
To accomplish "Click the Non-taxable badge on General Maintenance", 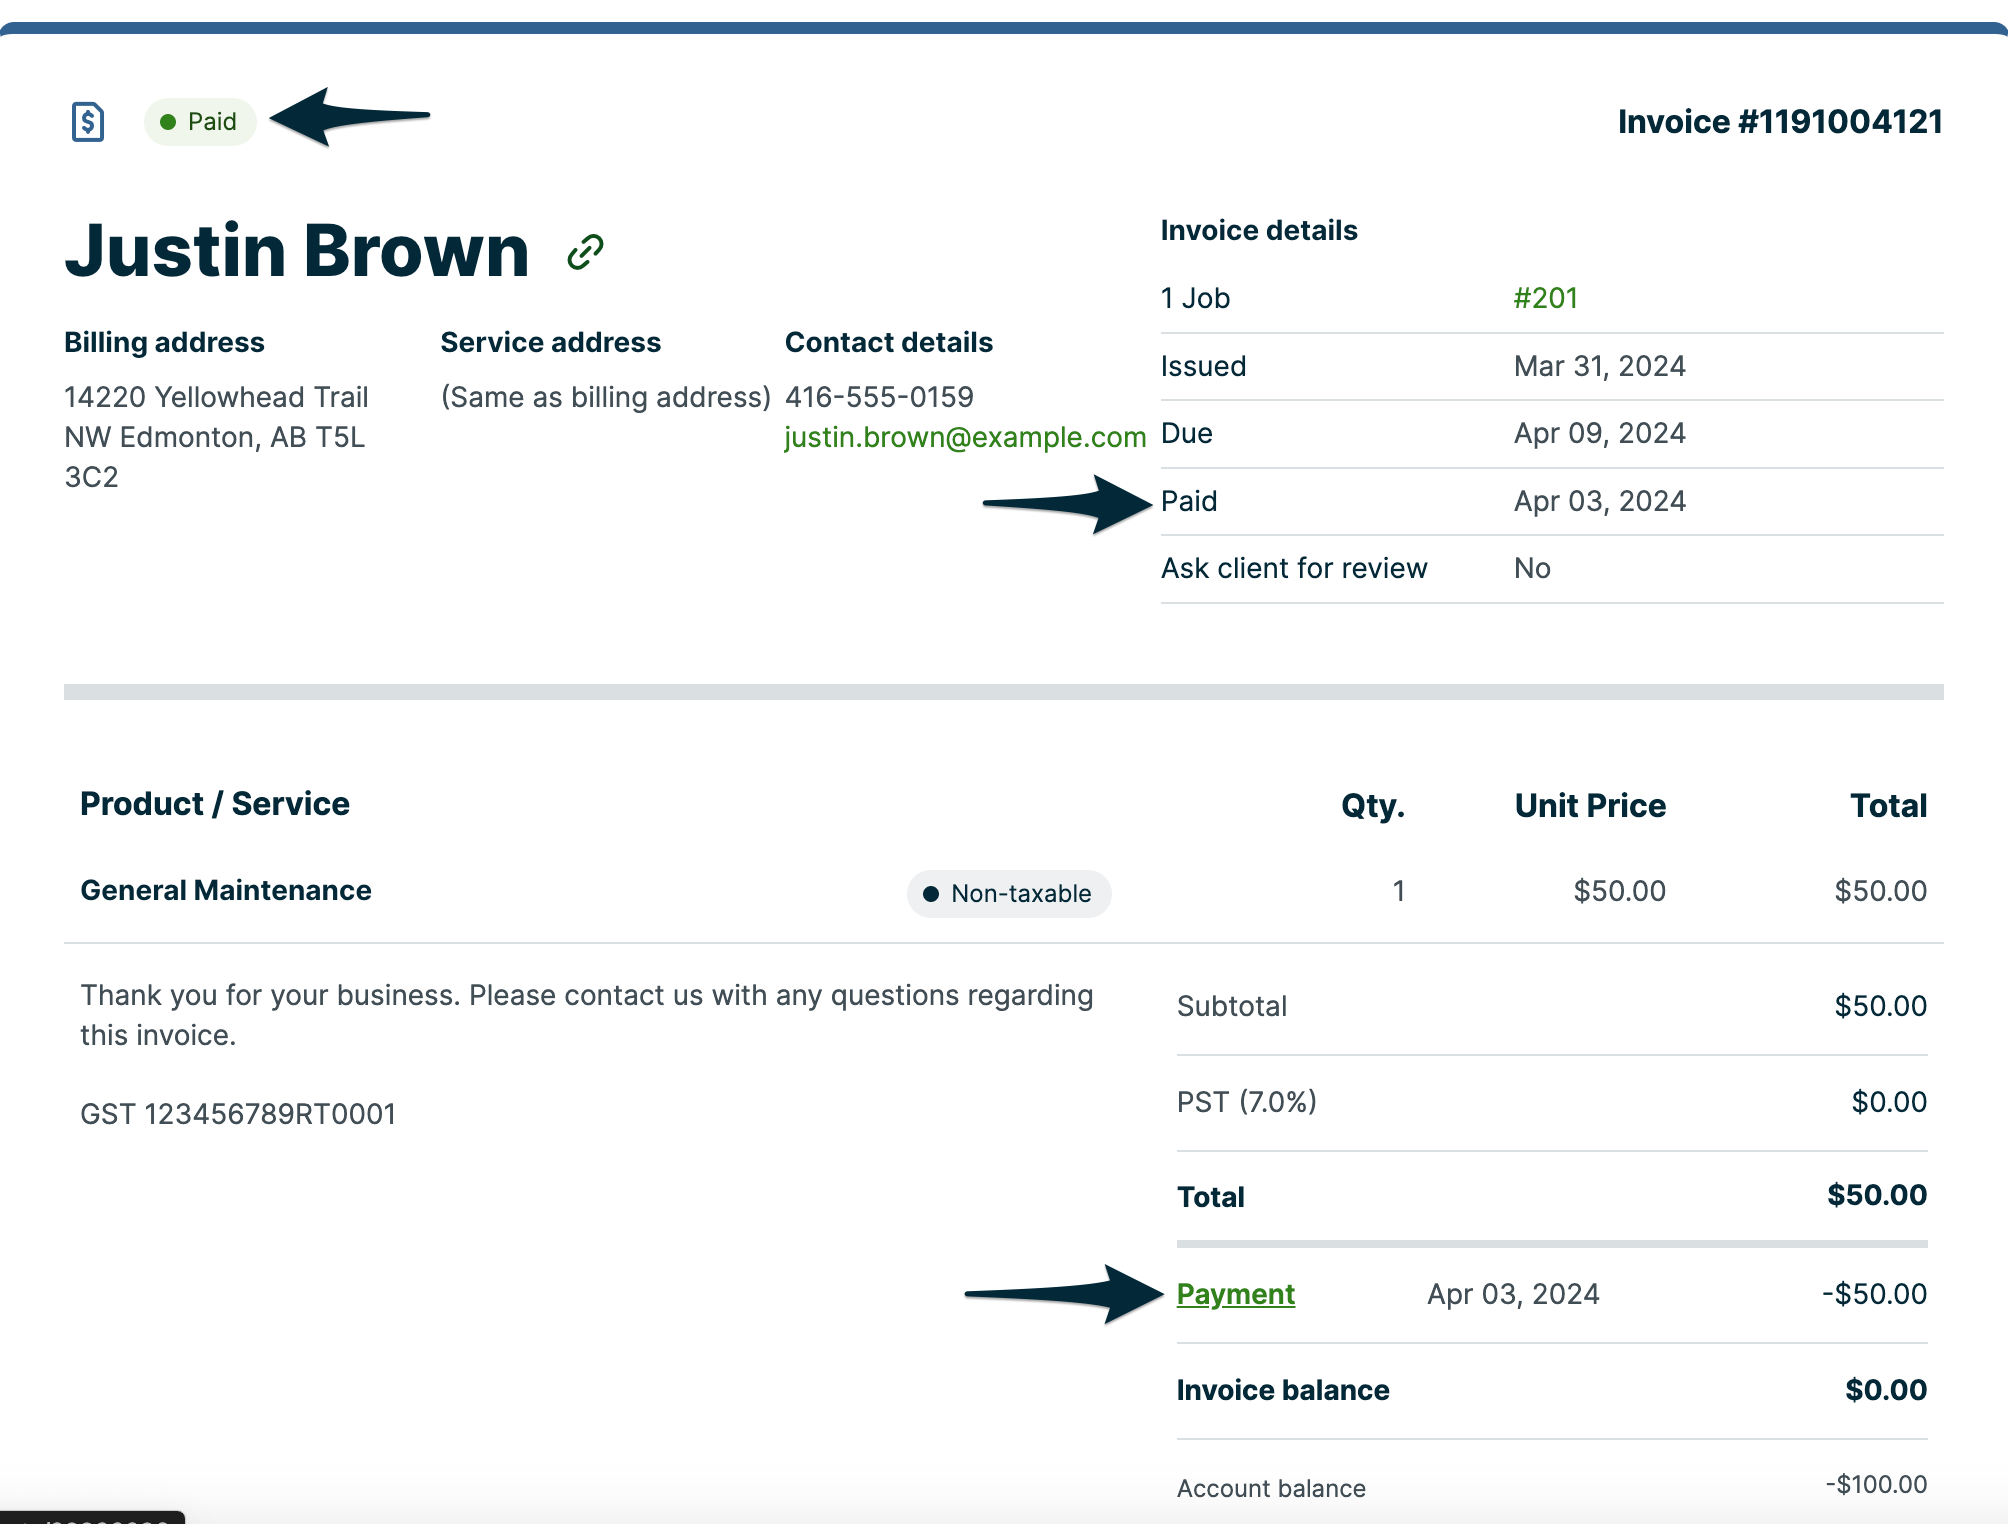I will tap(1008, 893).
